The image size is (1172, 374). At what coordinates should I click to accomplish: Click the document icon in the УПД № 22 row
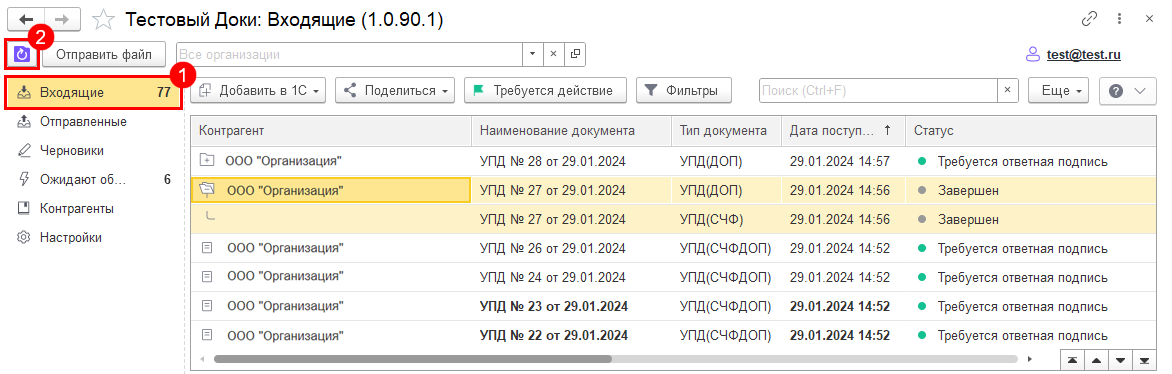pos(208,334)
